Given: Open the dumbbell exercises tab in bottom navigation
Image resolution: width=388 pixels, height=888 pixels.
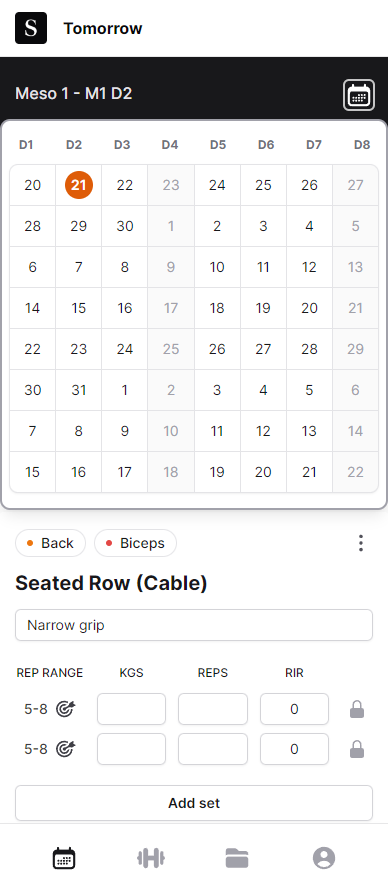Looking at the screenshot, I should click(151, 858).
